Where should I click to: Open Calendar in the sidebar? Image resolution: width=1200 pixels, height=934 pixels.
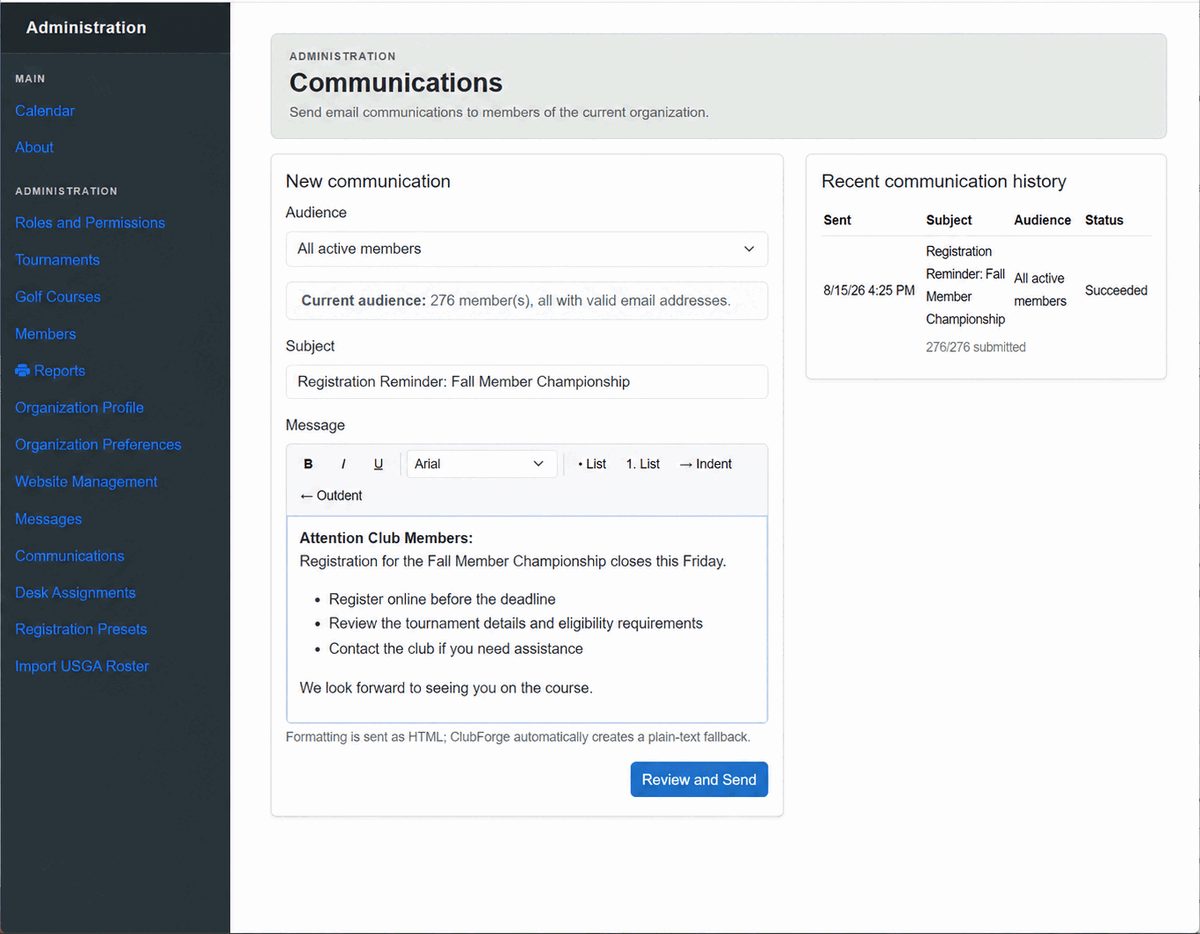(x=45, y=111)
